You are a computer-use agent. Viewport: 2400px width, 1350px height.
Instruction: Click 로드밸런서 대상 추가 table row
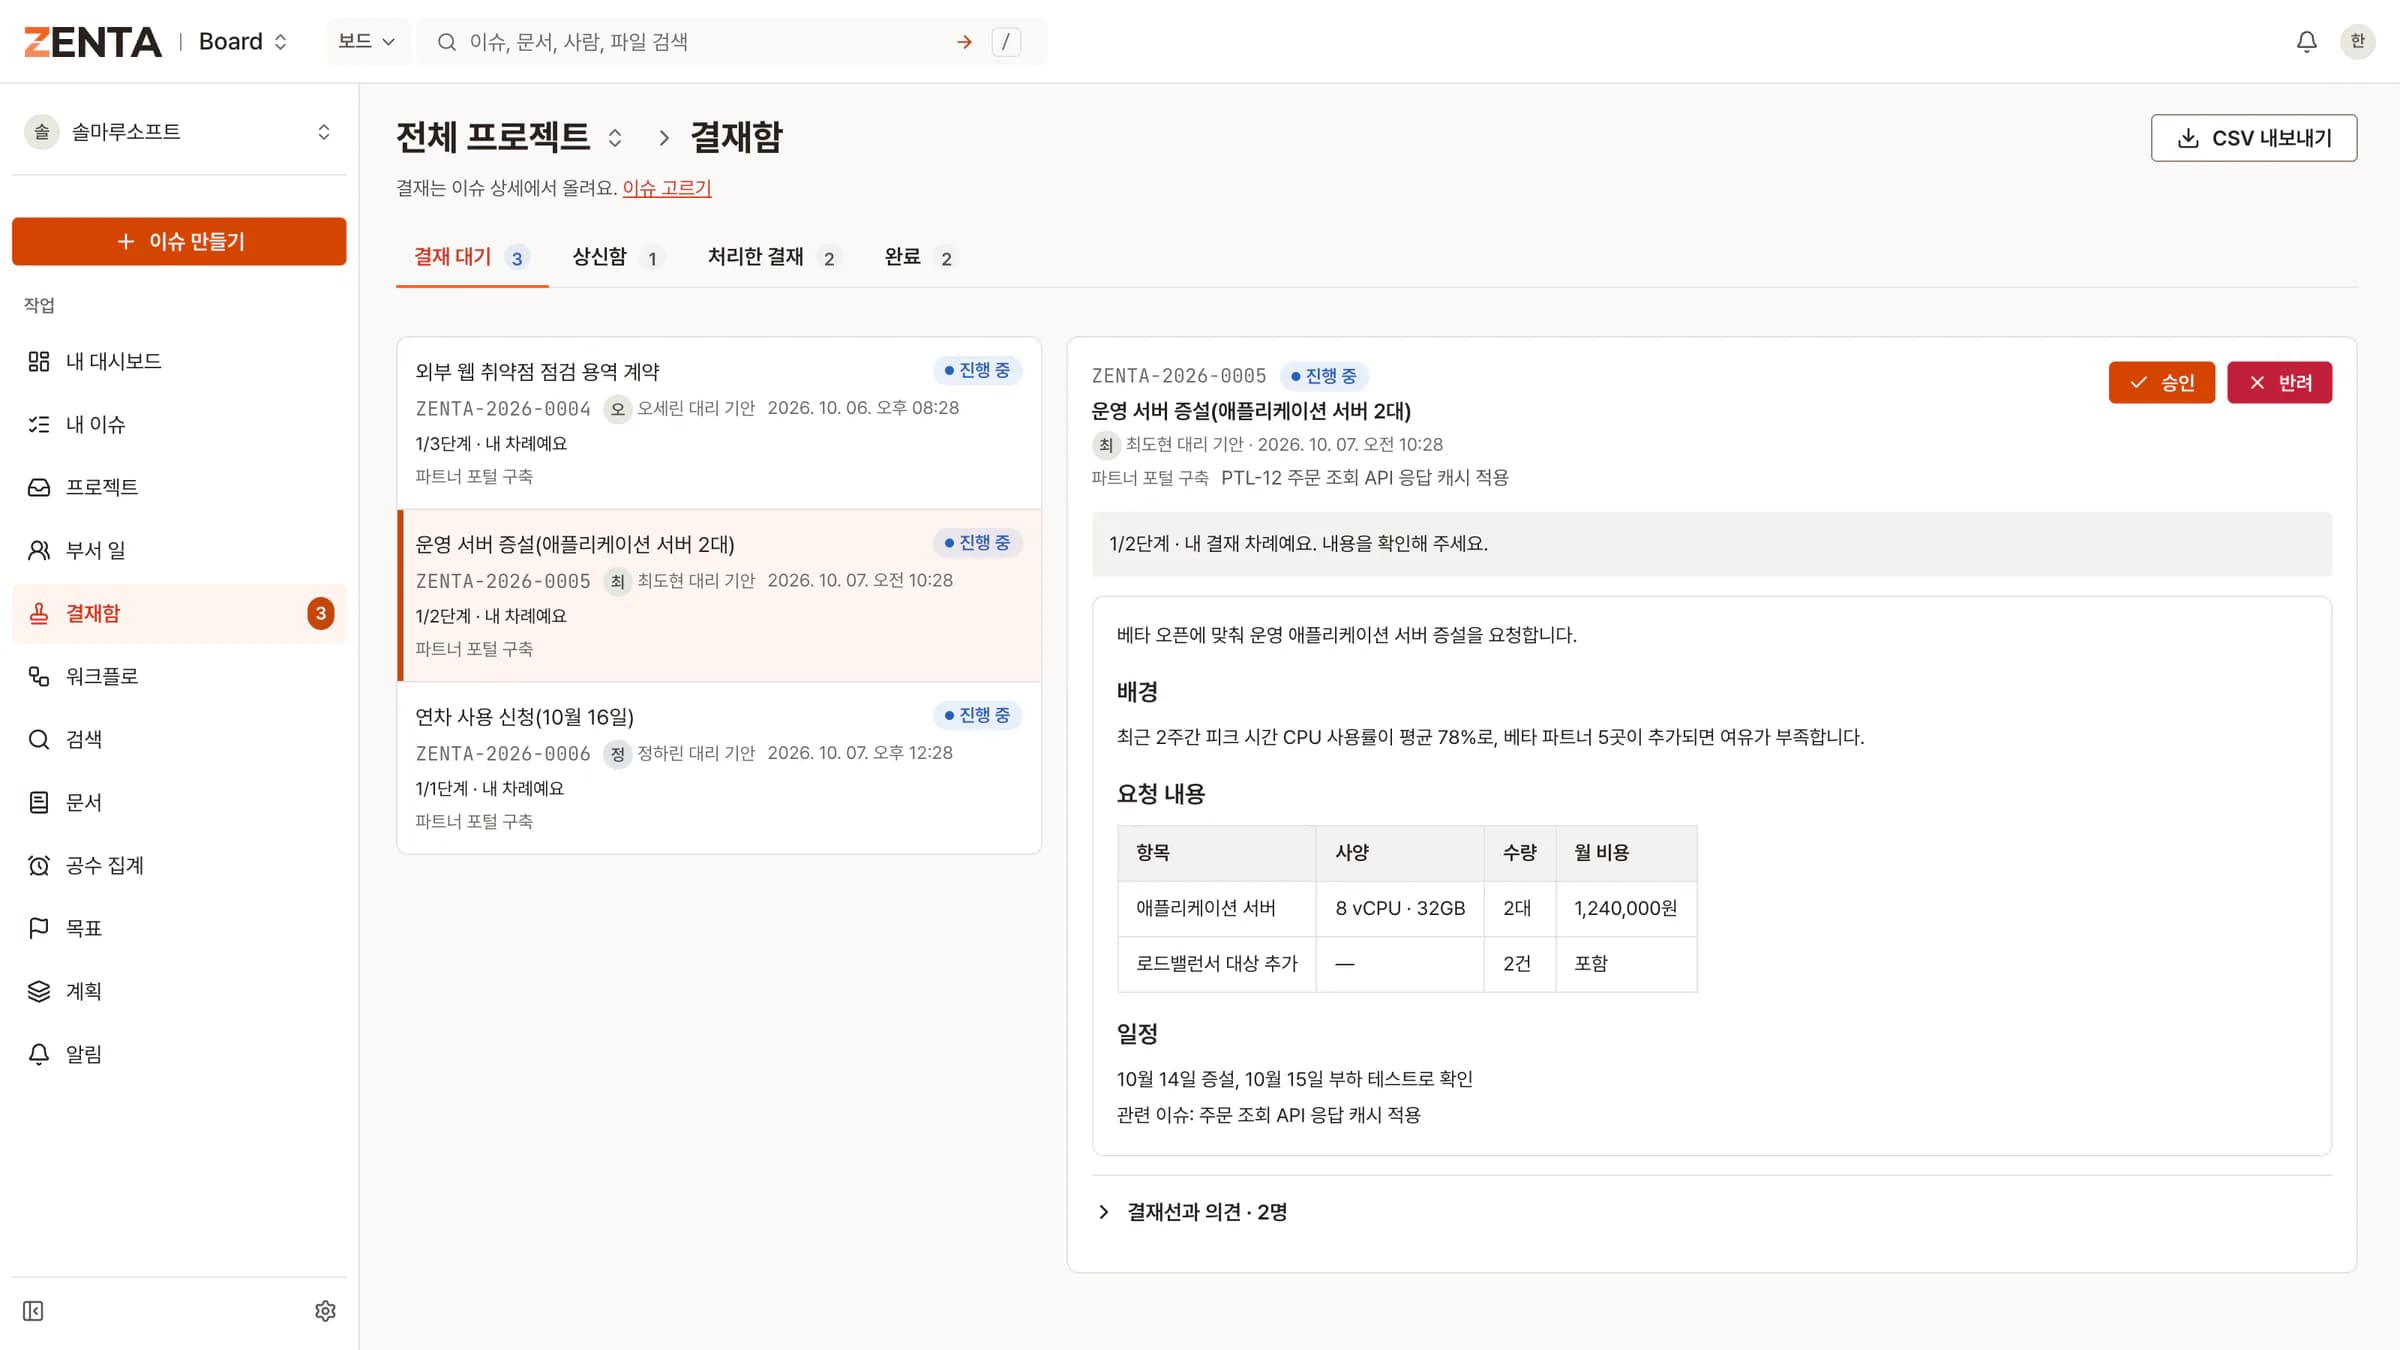1407,964
